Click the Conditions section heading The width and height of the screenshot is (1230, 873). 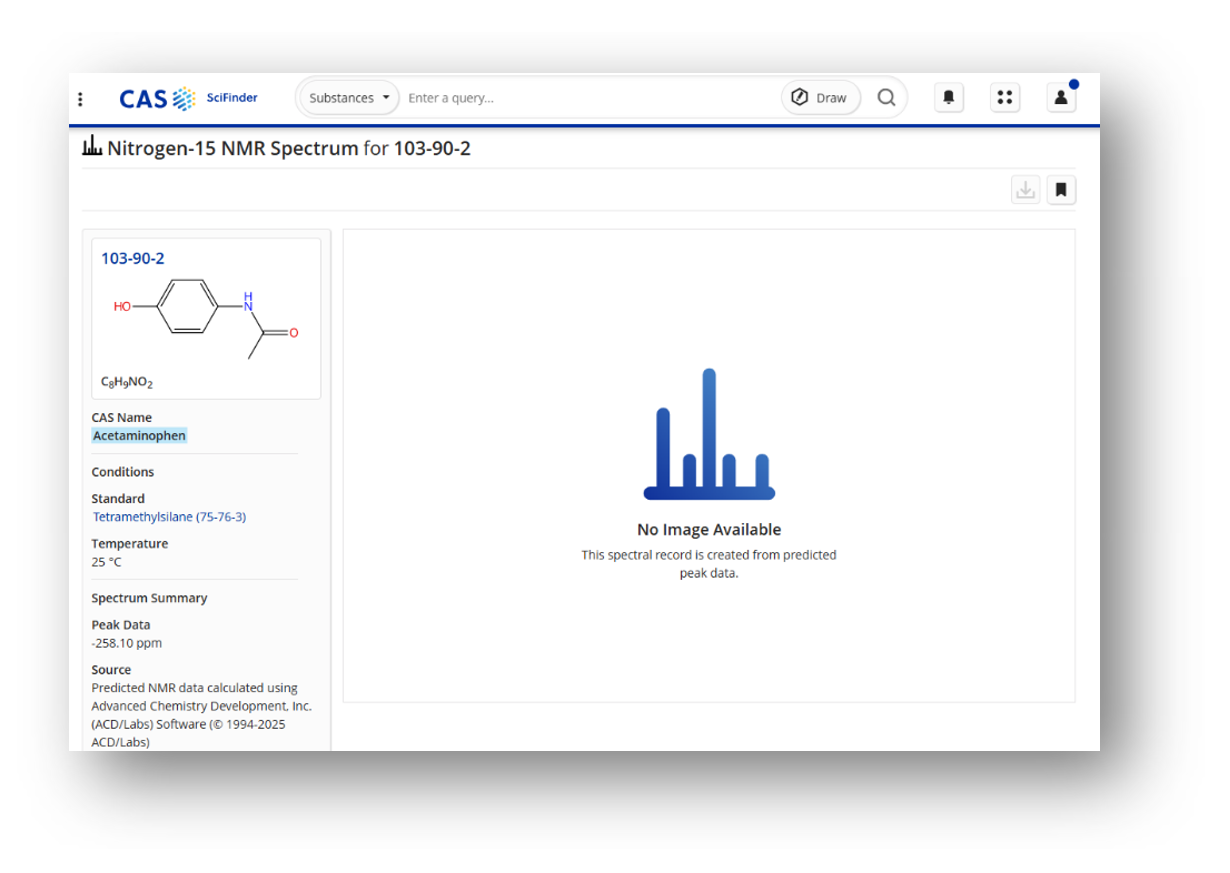(x=123, y=472)
